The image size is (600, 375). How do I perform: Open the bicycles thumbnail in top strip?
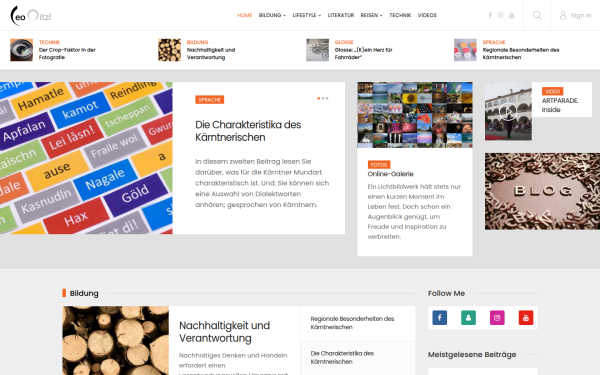317,50
